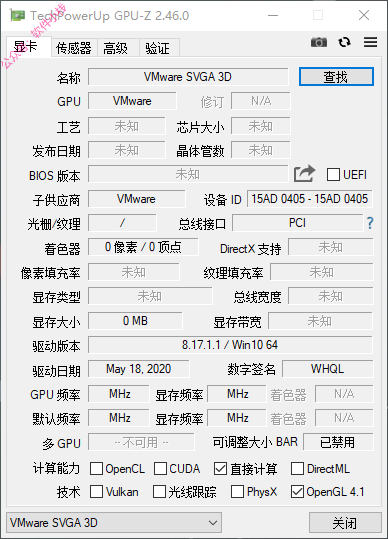This screenshot has height=539, width=388.
Task: Click the 显存带宽 label
Action: (237, 322)
